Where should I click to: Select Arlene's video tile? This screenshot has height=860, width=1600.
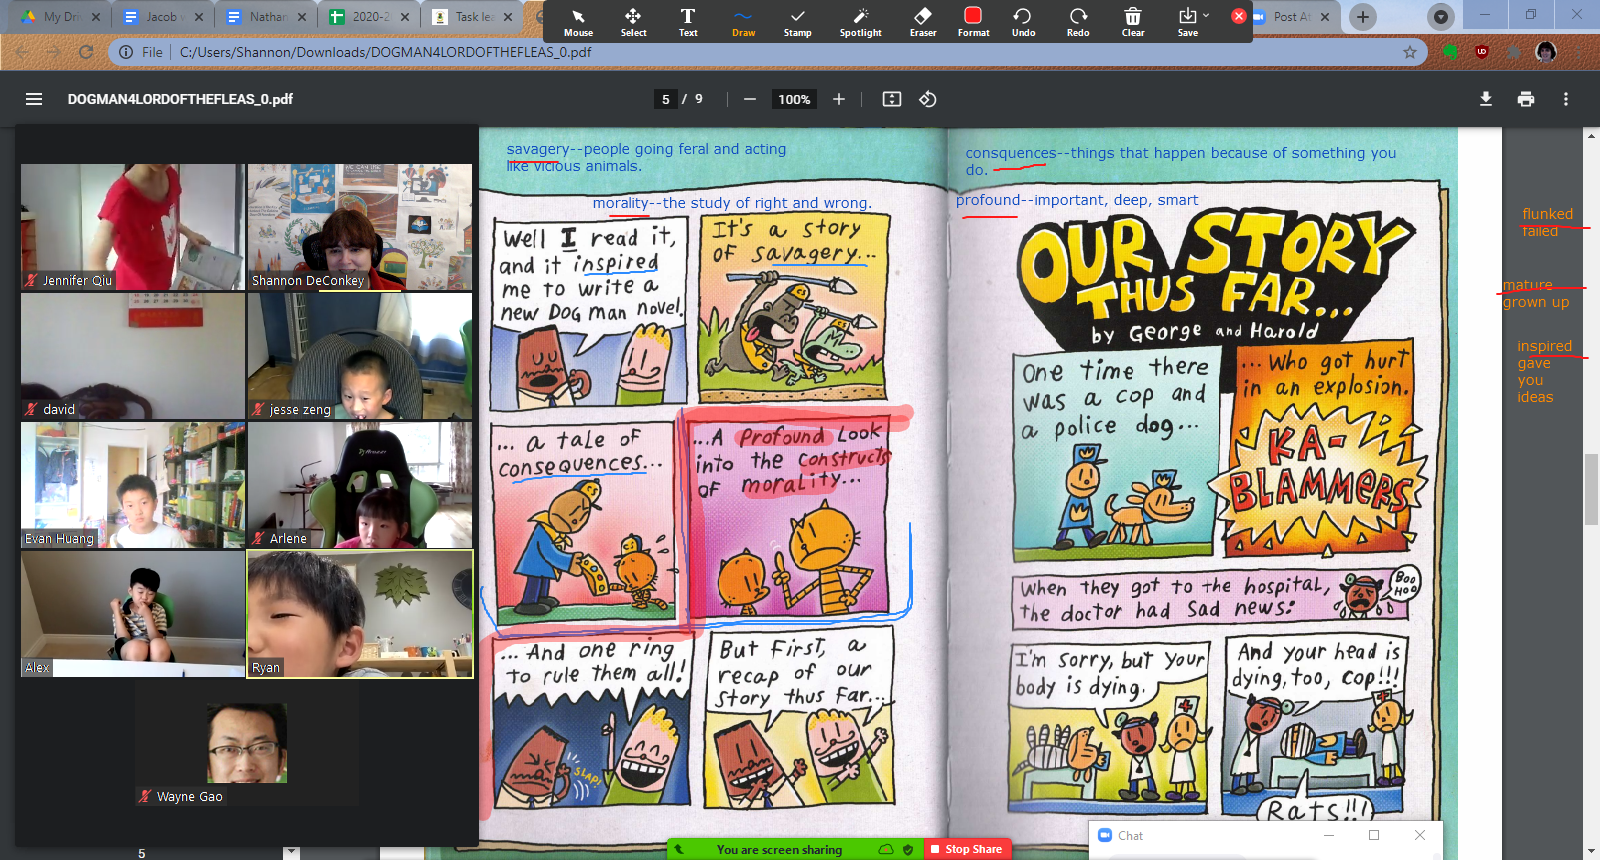click(360, 485)
